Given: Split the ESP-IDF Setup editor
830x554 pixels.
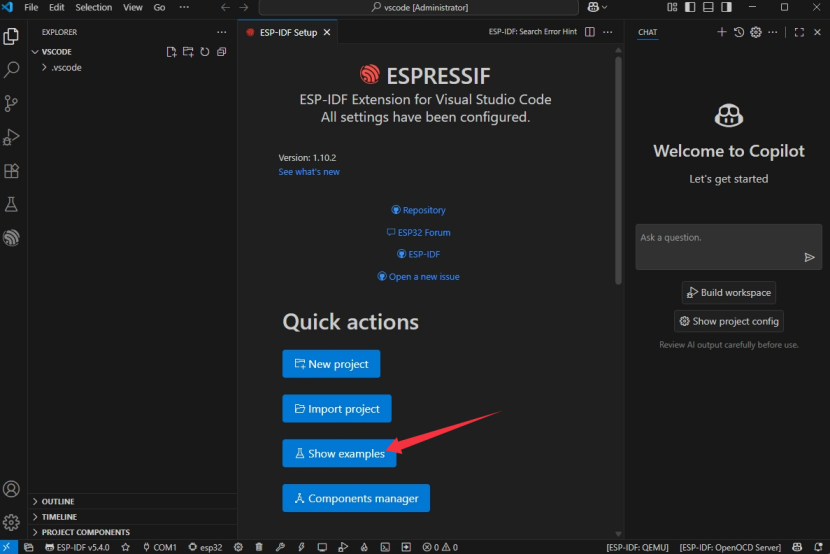Looking at the screenshot, I should [x=590, y=32].
